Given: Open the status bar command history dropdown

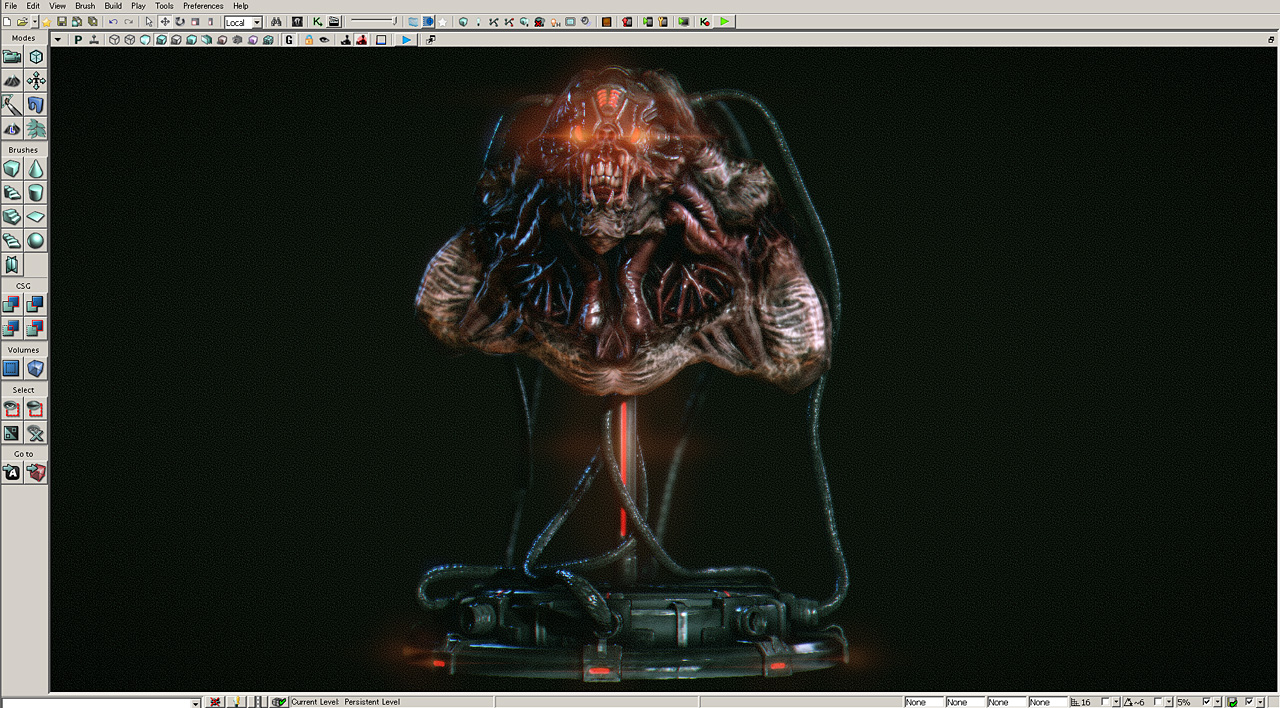Looking at the screenshot, I should point(196,702).
